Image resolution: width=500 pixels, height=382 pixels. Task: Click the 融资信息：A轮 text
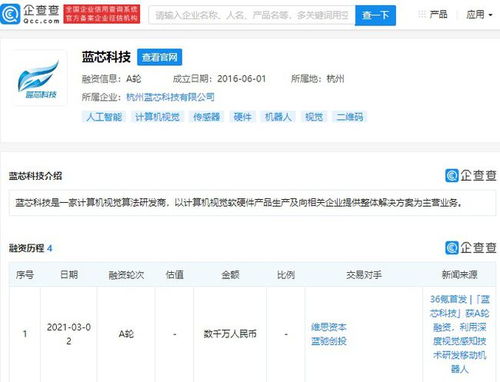[x=112, y=79]
